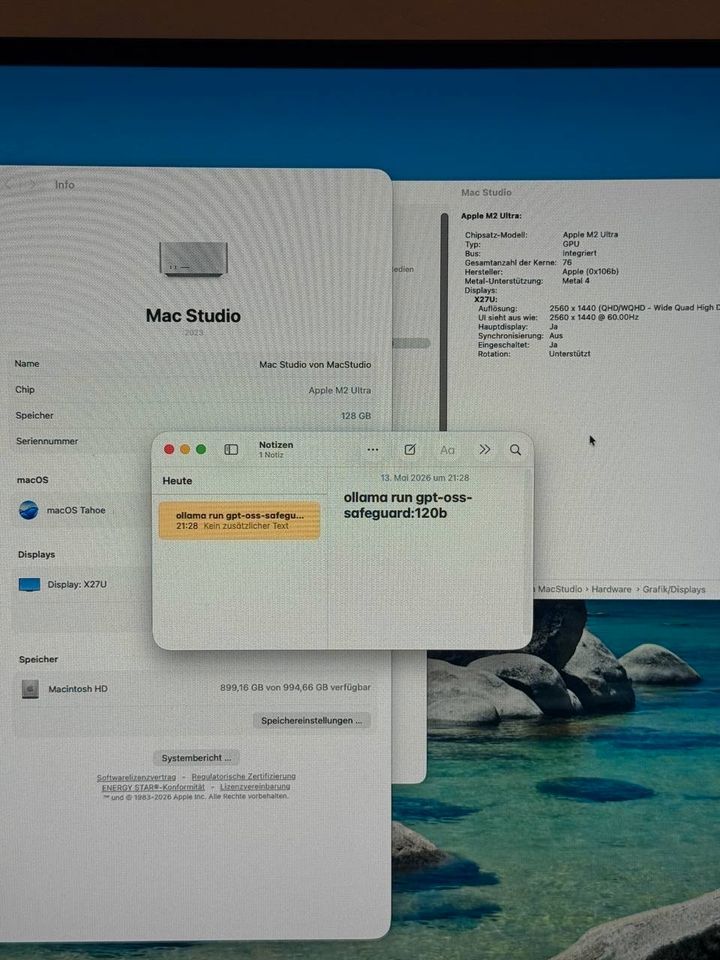
Task: Open the Aa text format menu in Notes
Action: [448, 450]
